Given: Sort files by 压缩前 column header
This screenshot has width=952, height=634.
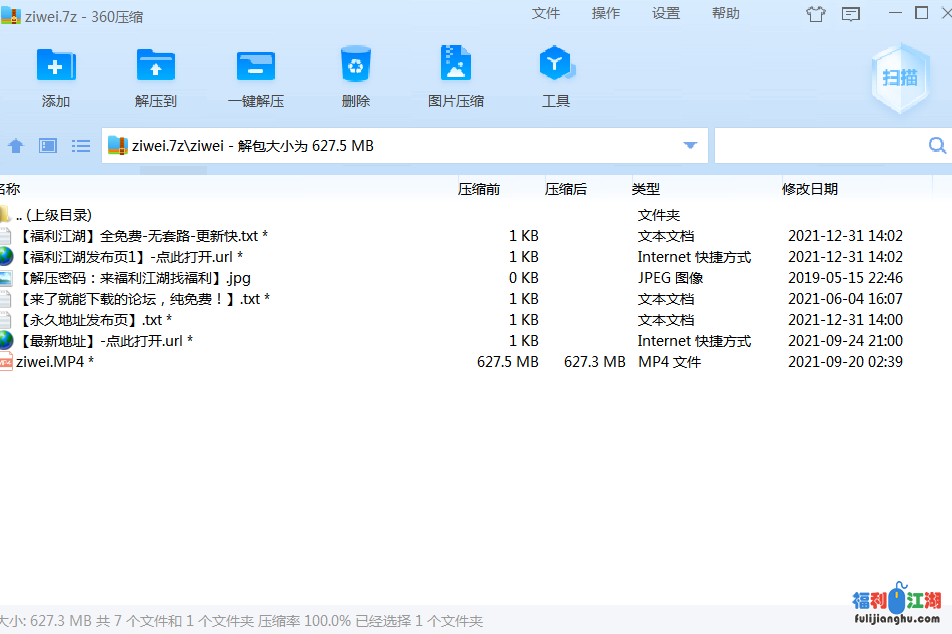Looking at the screenshot, I should click(x=479, y=189).
